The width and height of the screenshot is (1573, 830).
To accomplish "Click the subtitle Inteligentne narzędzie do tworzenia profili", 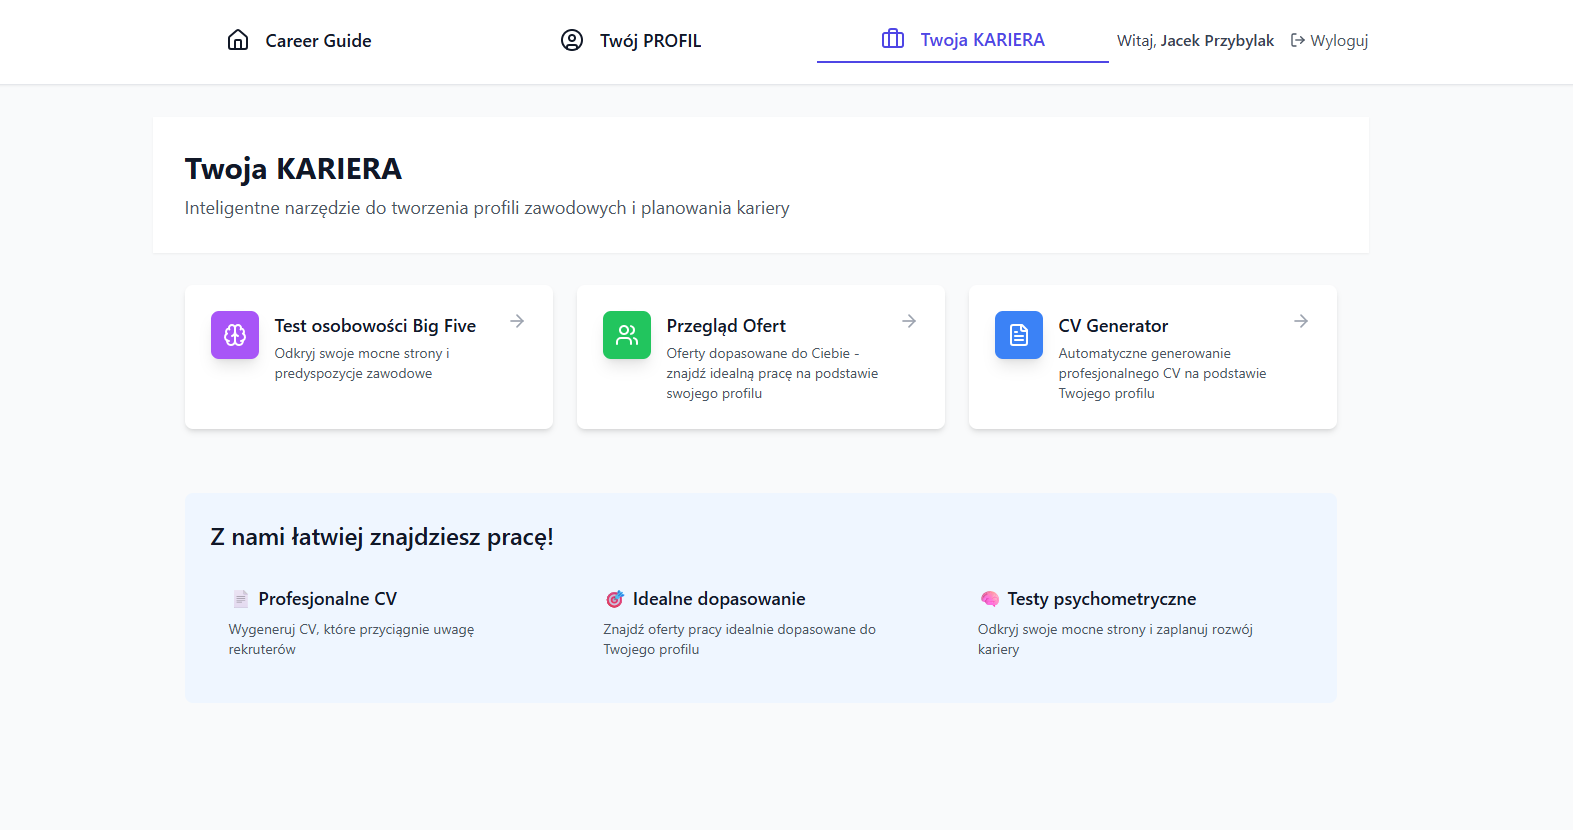I will coord(487,208).
